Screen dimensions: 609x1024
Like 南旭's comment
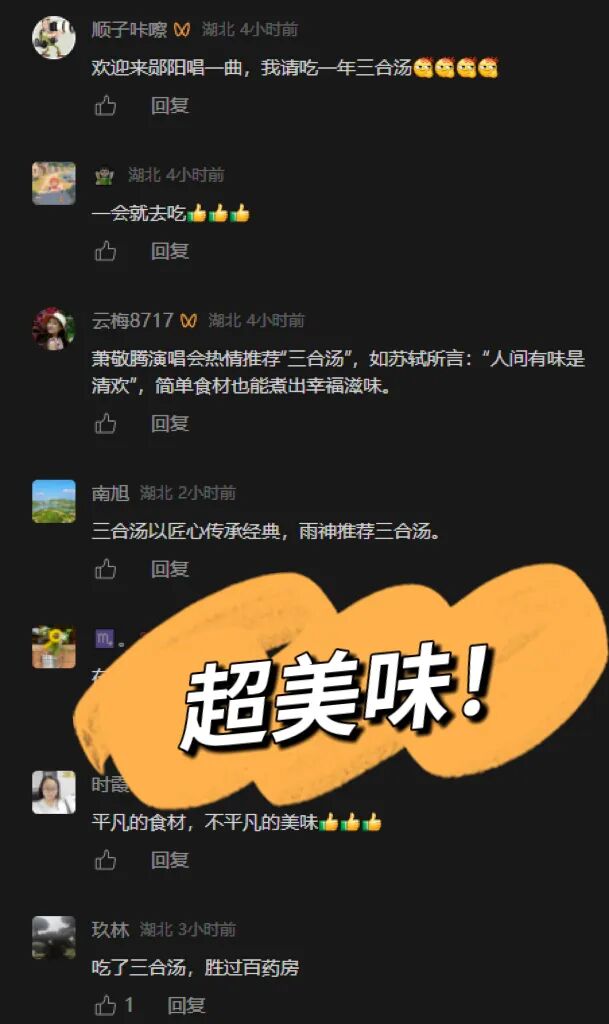coord(105,569)
